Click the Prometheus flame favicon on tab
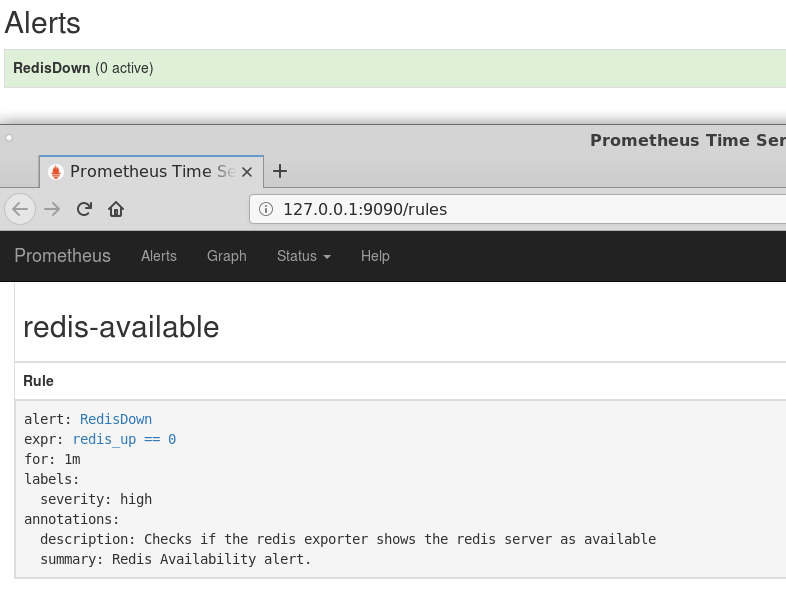Image resolution: width=786 pixels, height=592 pixels. (x=56, y=172)
